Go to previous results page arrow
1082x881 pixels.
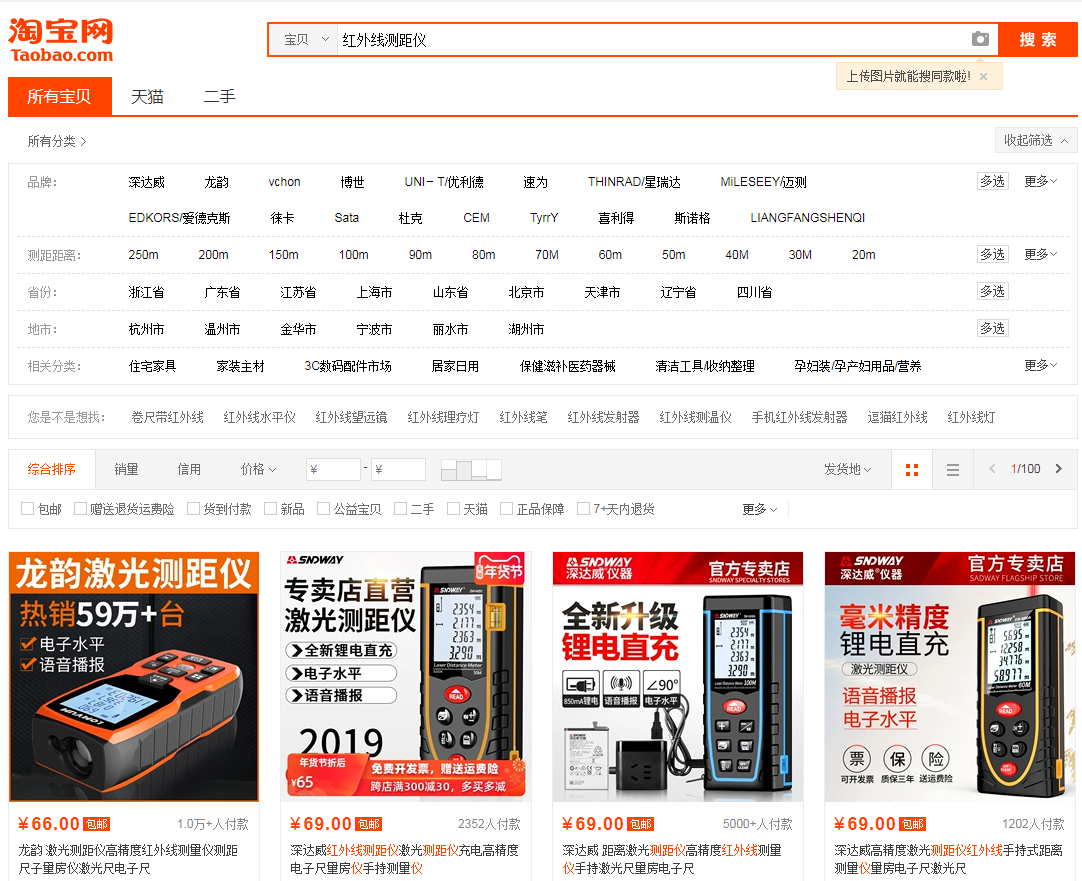coord(992,469)
